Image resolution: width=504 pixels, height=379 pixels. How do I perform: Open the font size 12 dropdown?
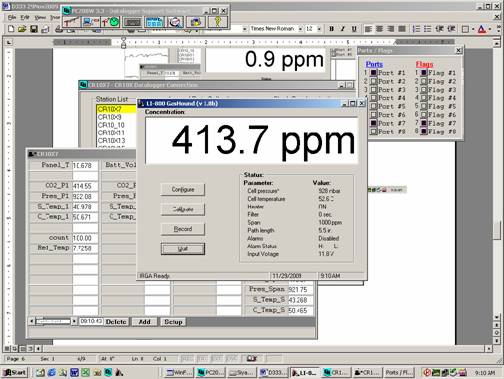[x=319, y=29]
